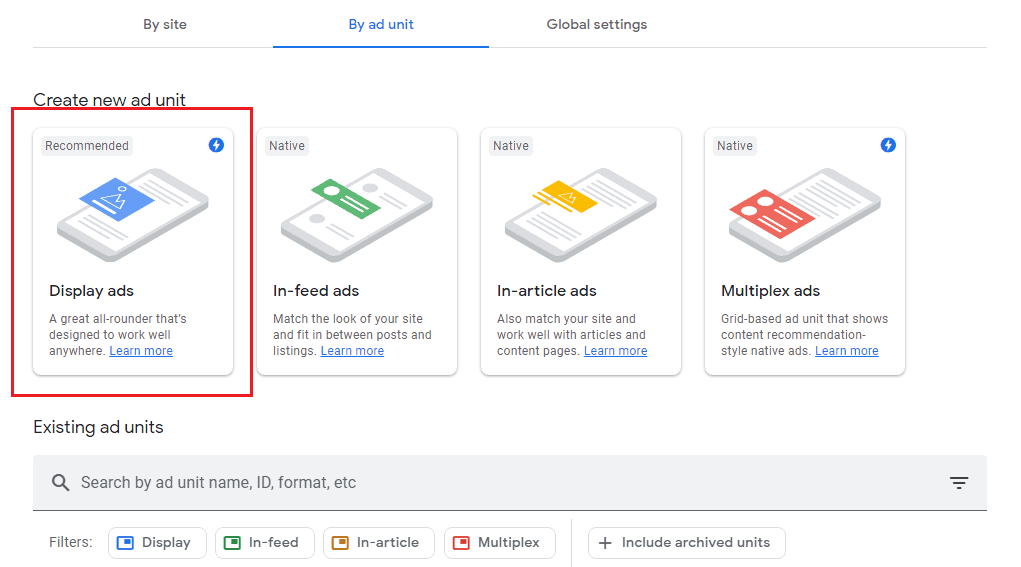Toggle the Multiplex filter chip

(498, 543)
